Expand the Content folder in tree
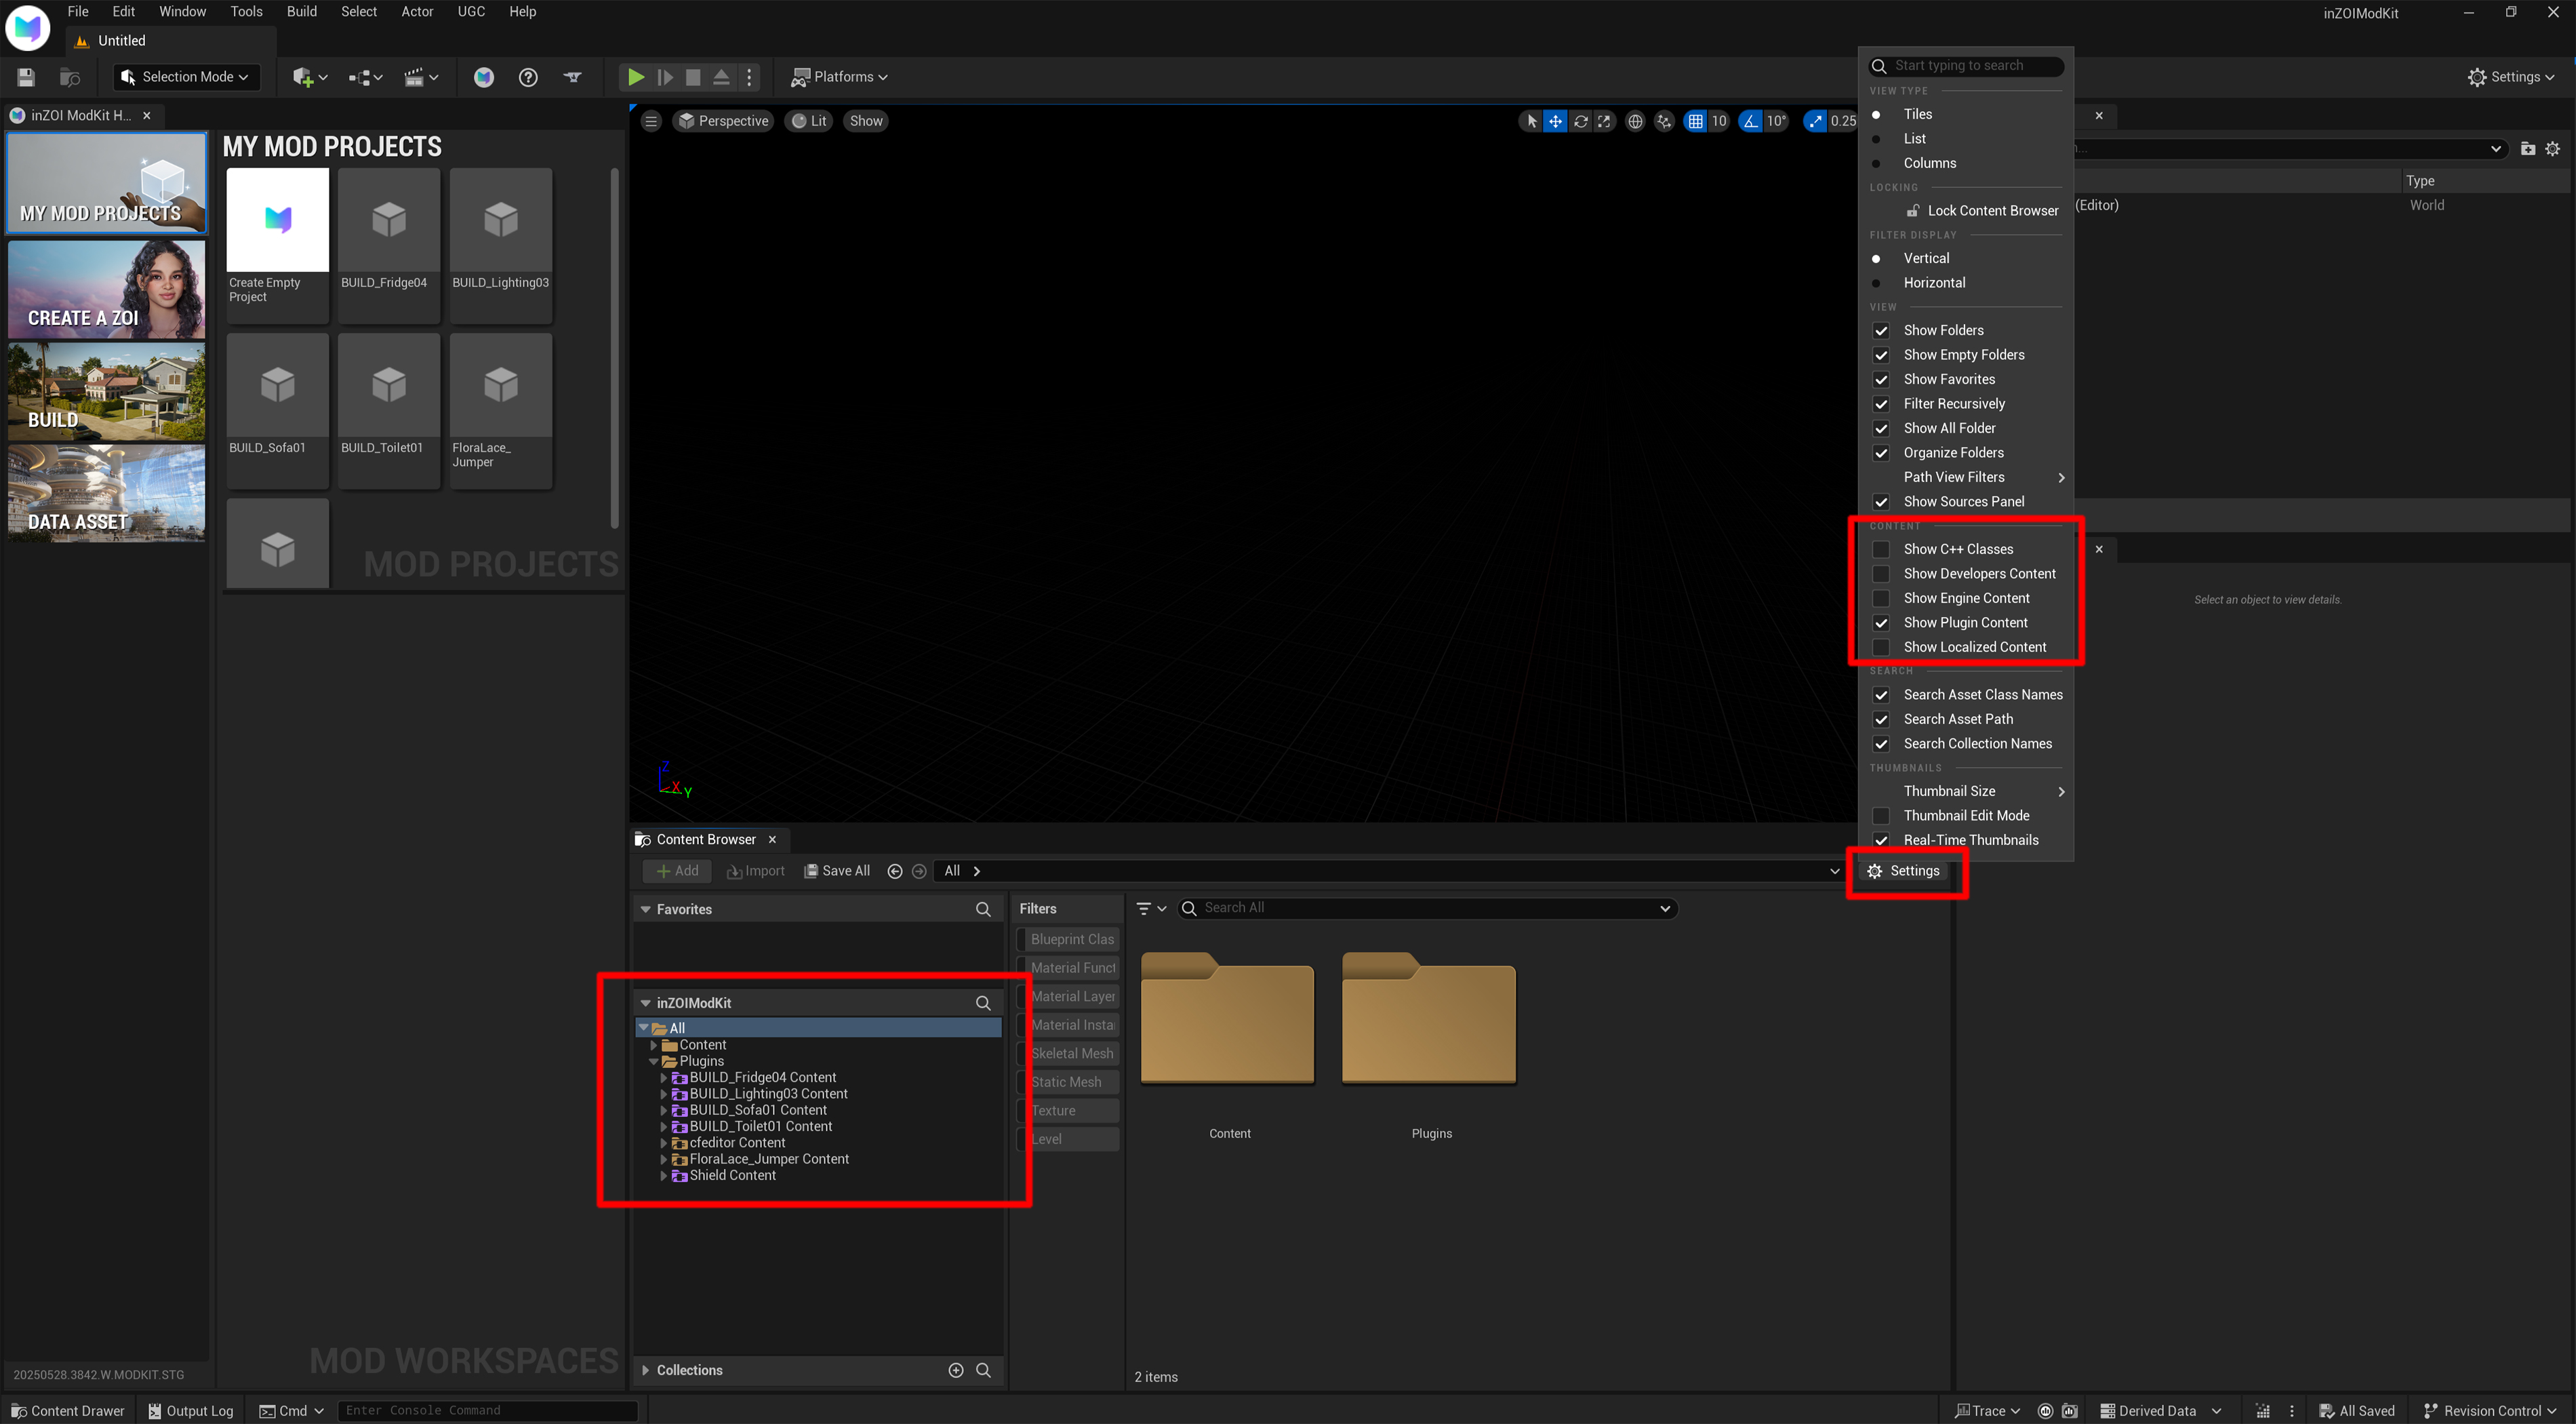This screenshot has width=2576, height=1424. pos(654,1045)
